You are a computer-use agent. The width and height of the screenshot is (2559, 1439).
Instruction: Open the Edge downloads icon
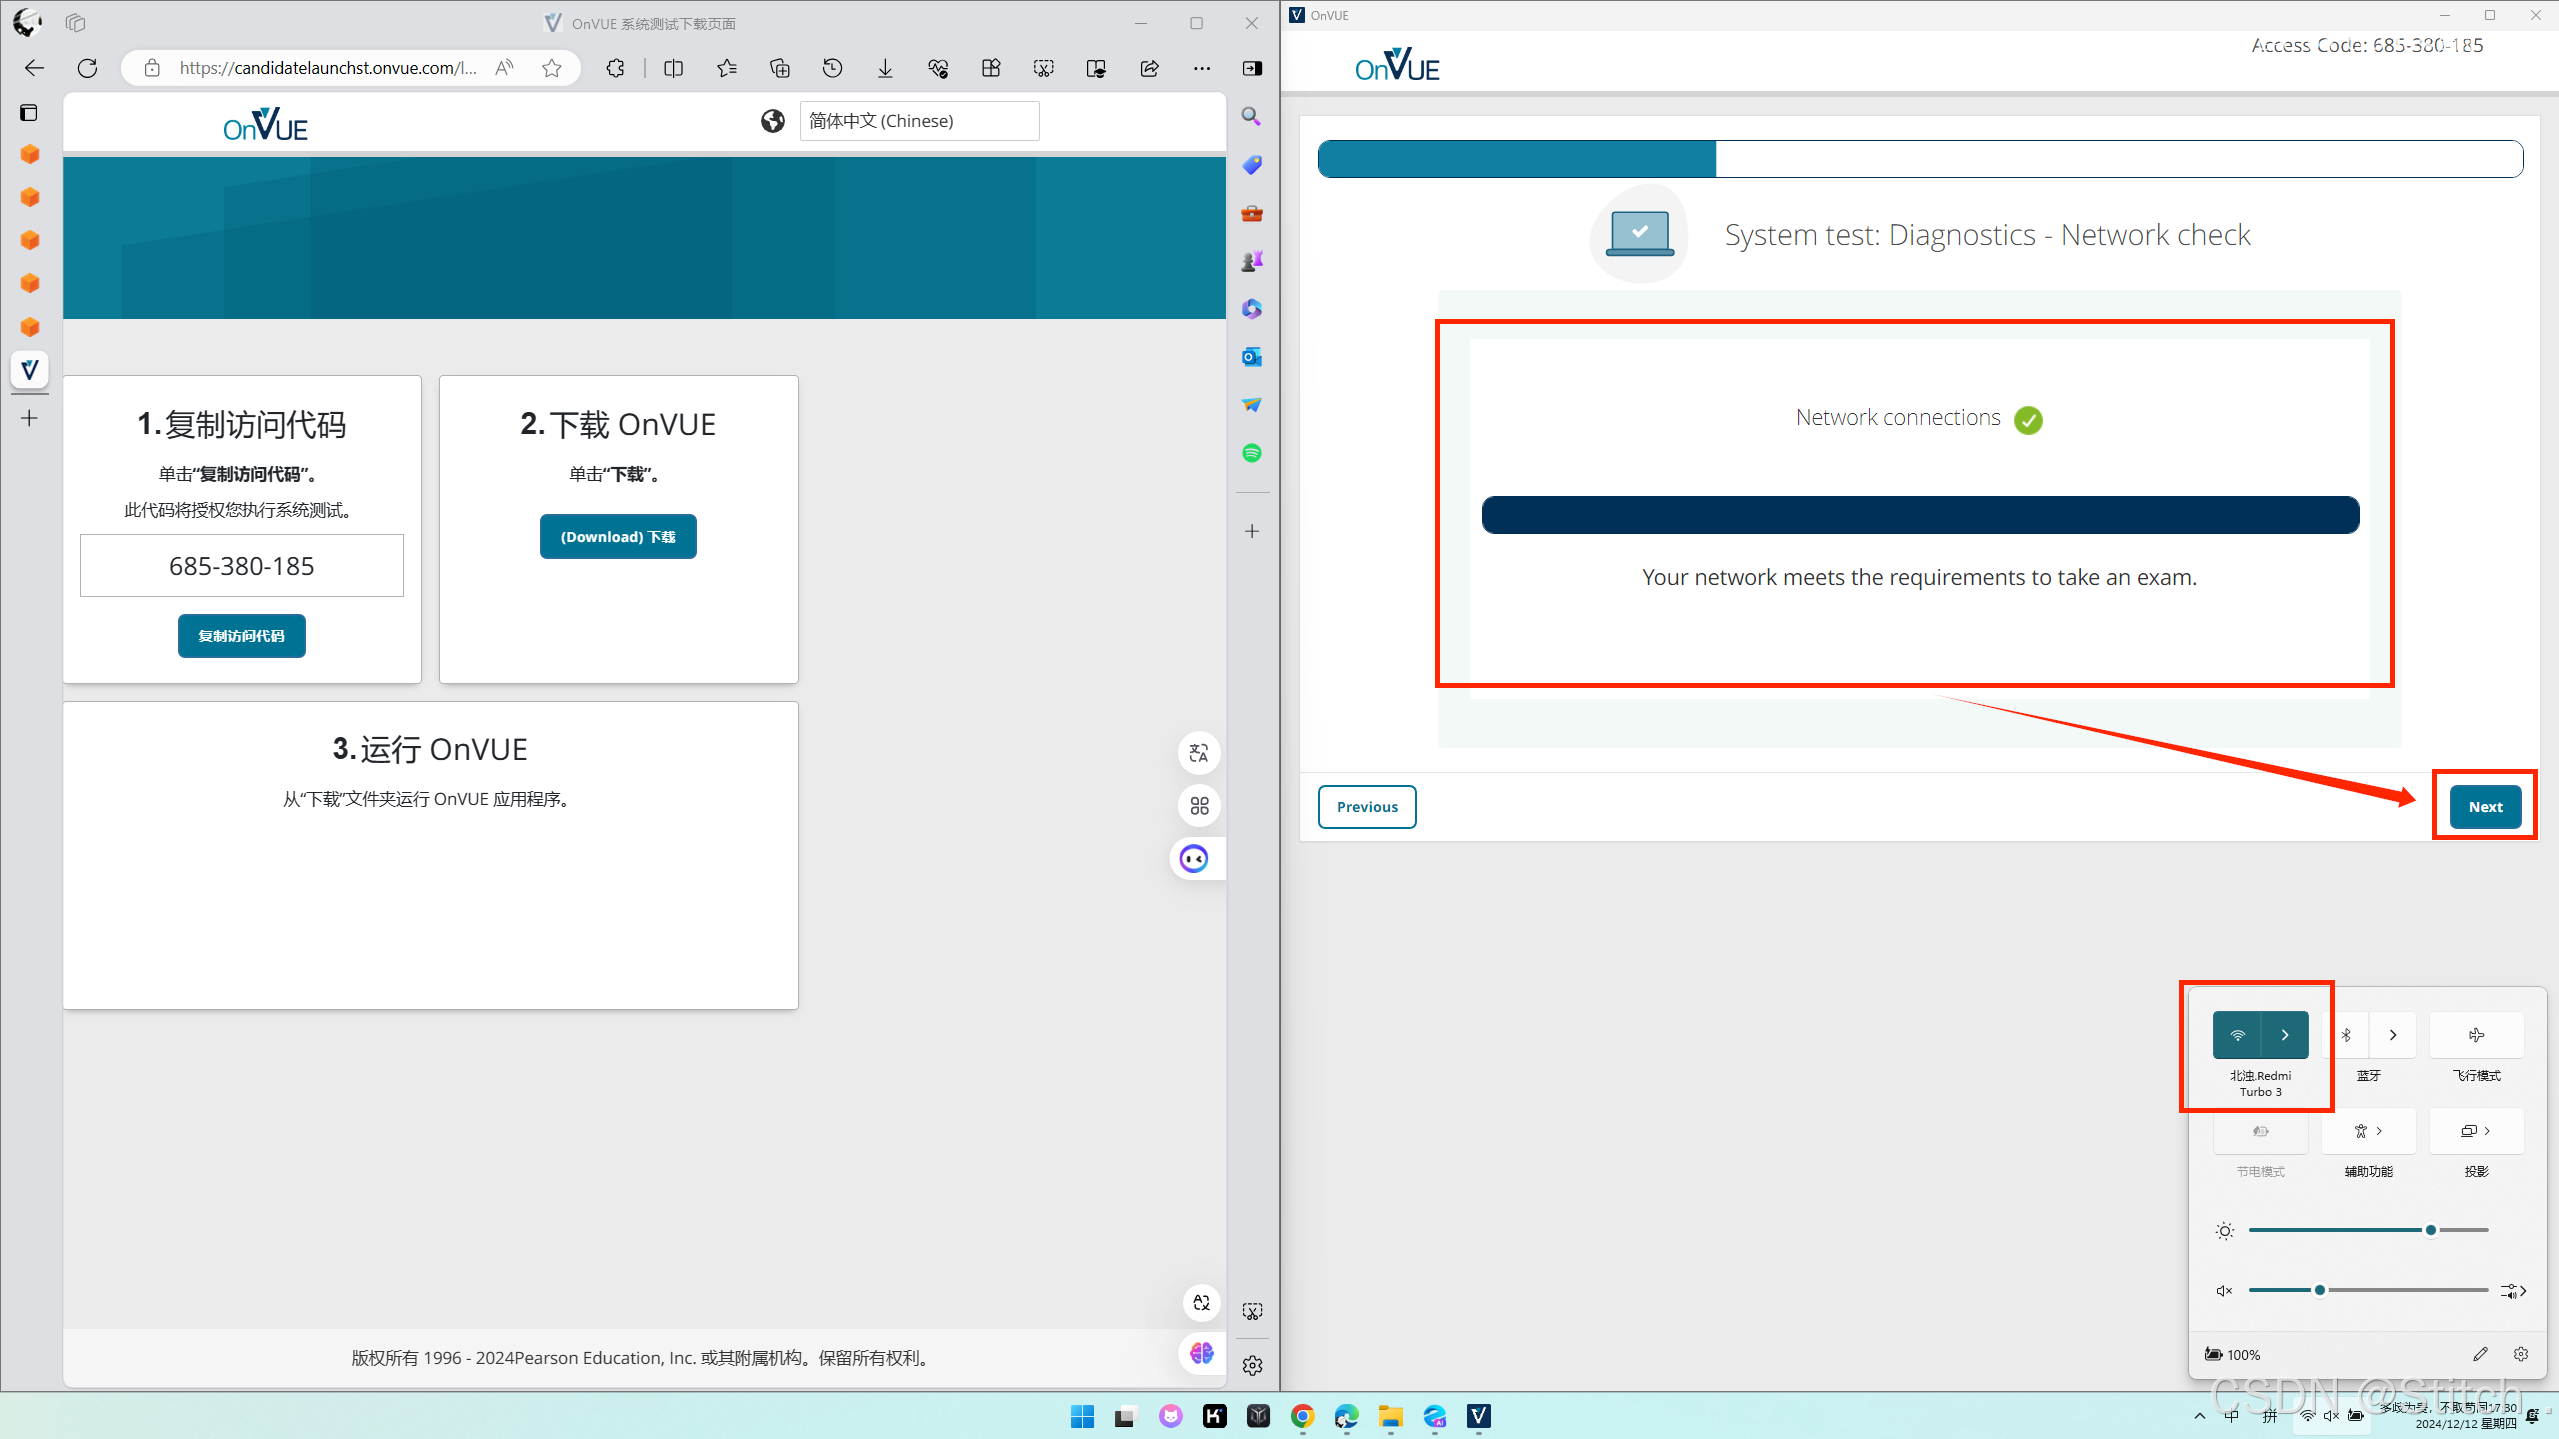point(885,68)
